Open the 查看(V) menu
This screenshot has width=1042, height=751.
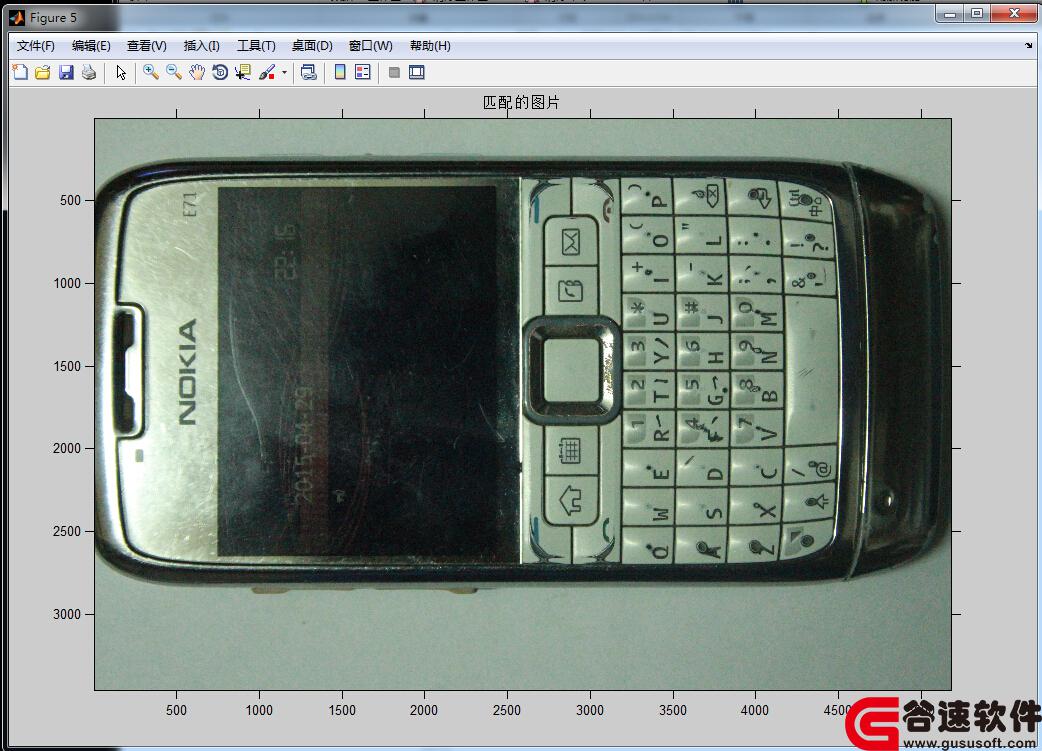[147, 46]
